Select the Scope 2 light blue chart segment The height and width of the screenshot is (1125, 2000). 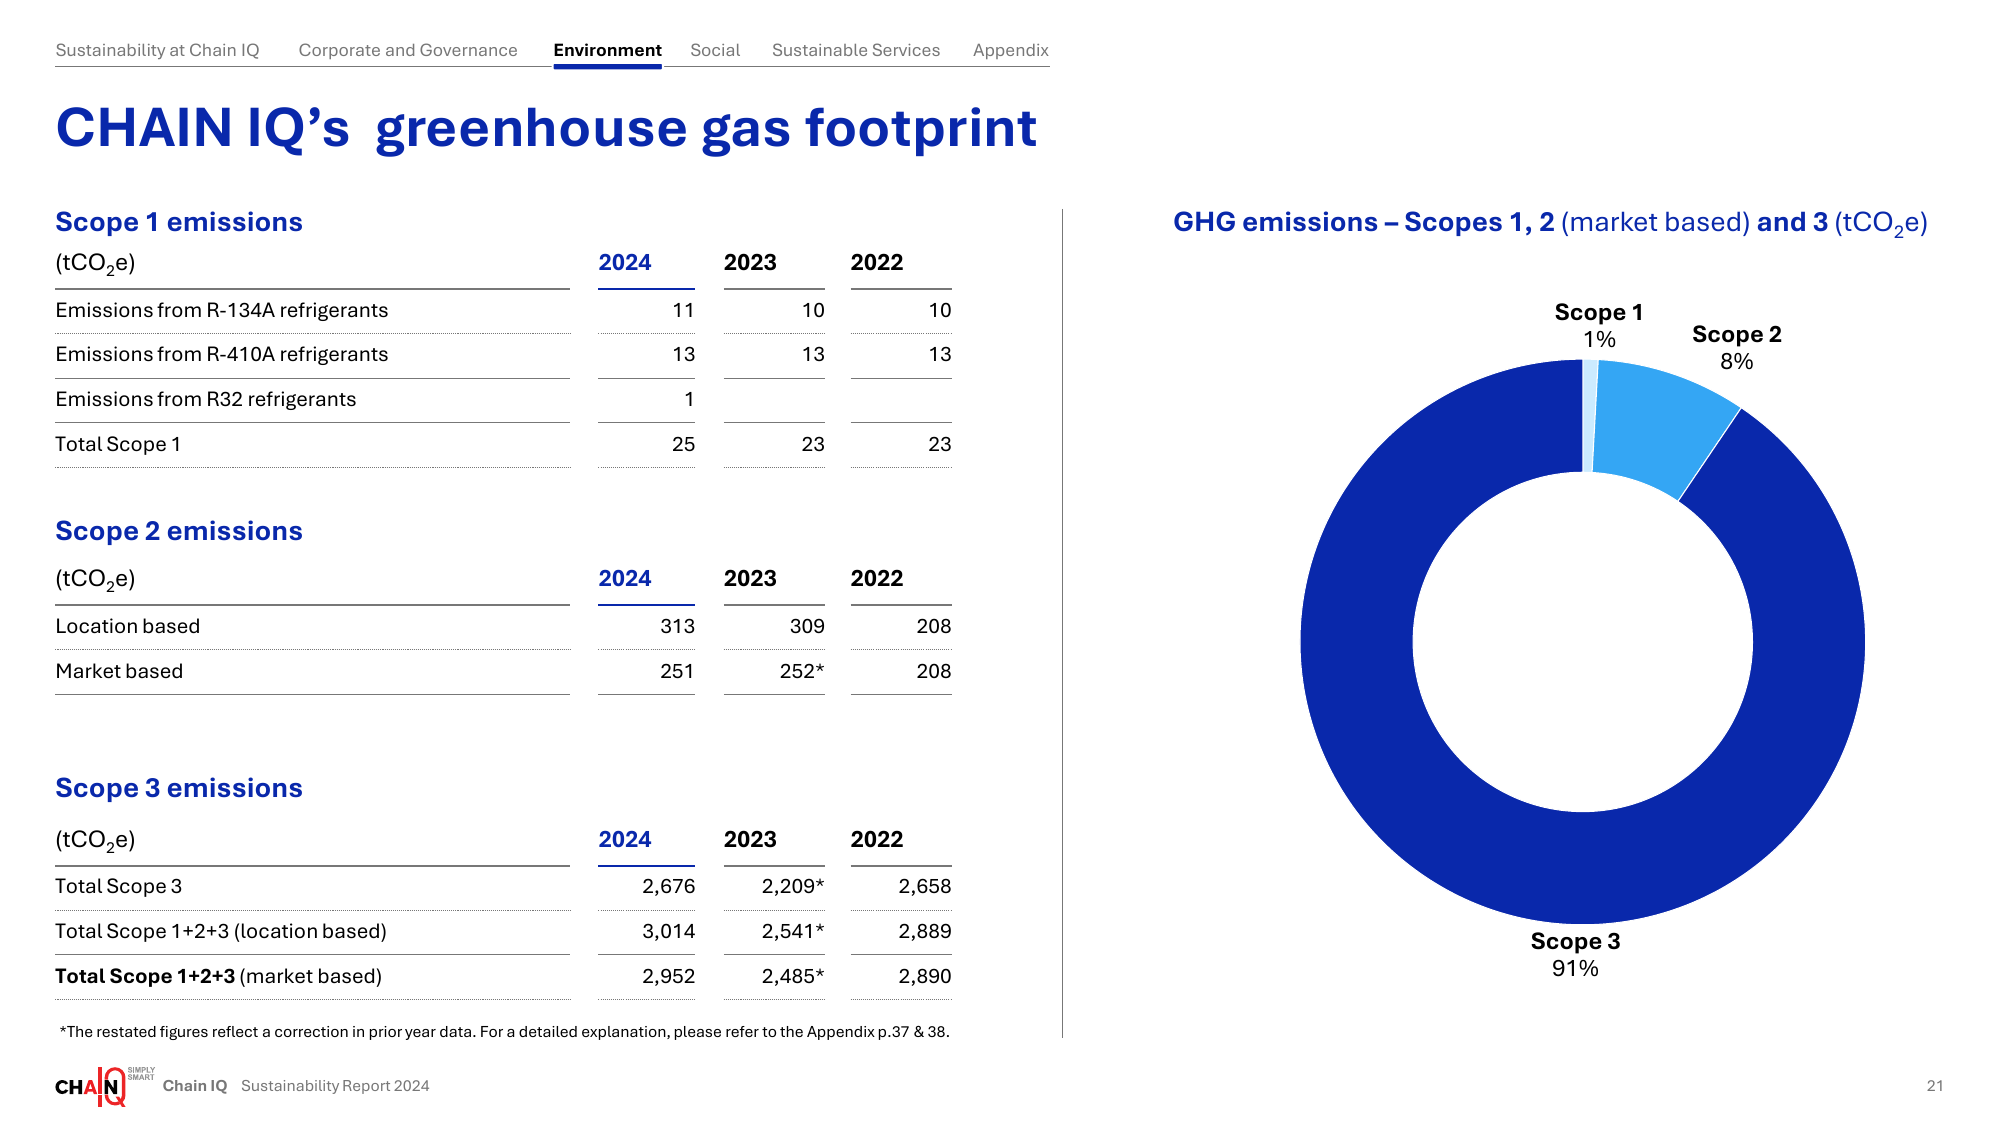tap(1660, 425)
